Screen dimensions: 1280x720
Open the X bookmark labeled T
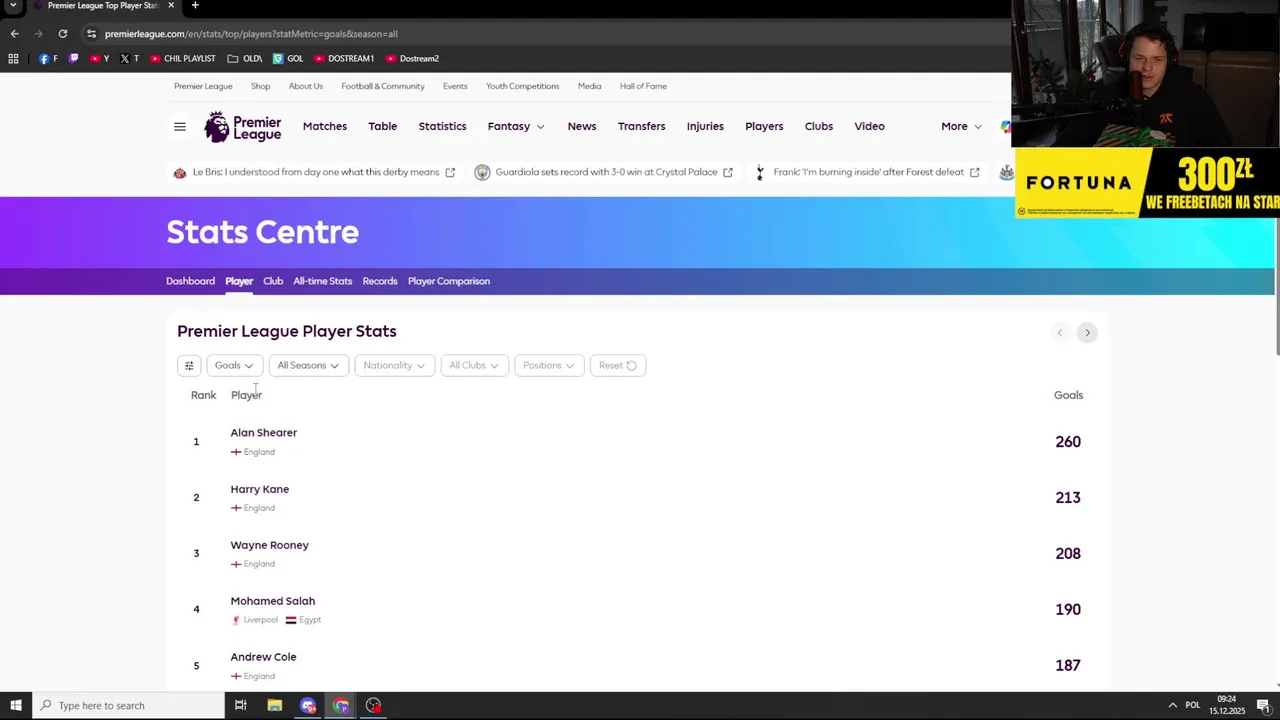click(x=129, y=59)
